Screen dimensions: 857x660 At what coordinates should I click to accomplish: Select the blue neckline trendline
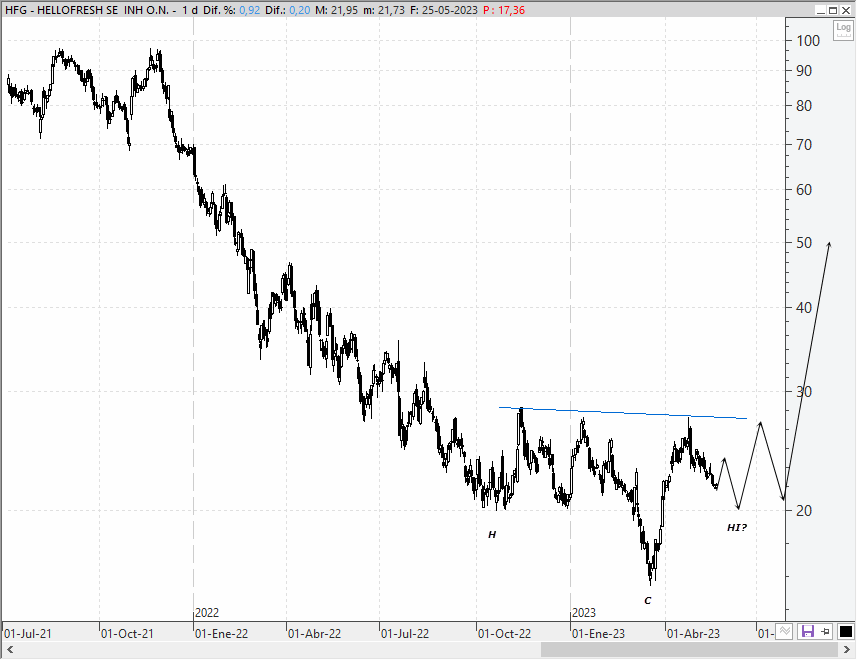[x=623, y=412]
